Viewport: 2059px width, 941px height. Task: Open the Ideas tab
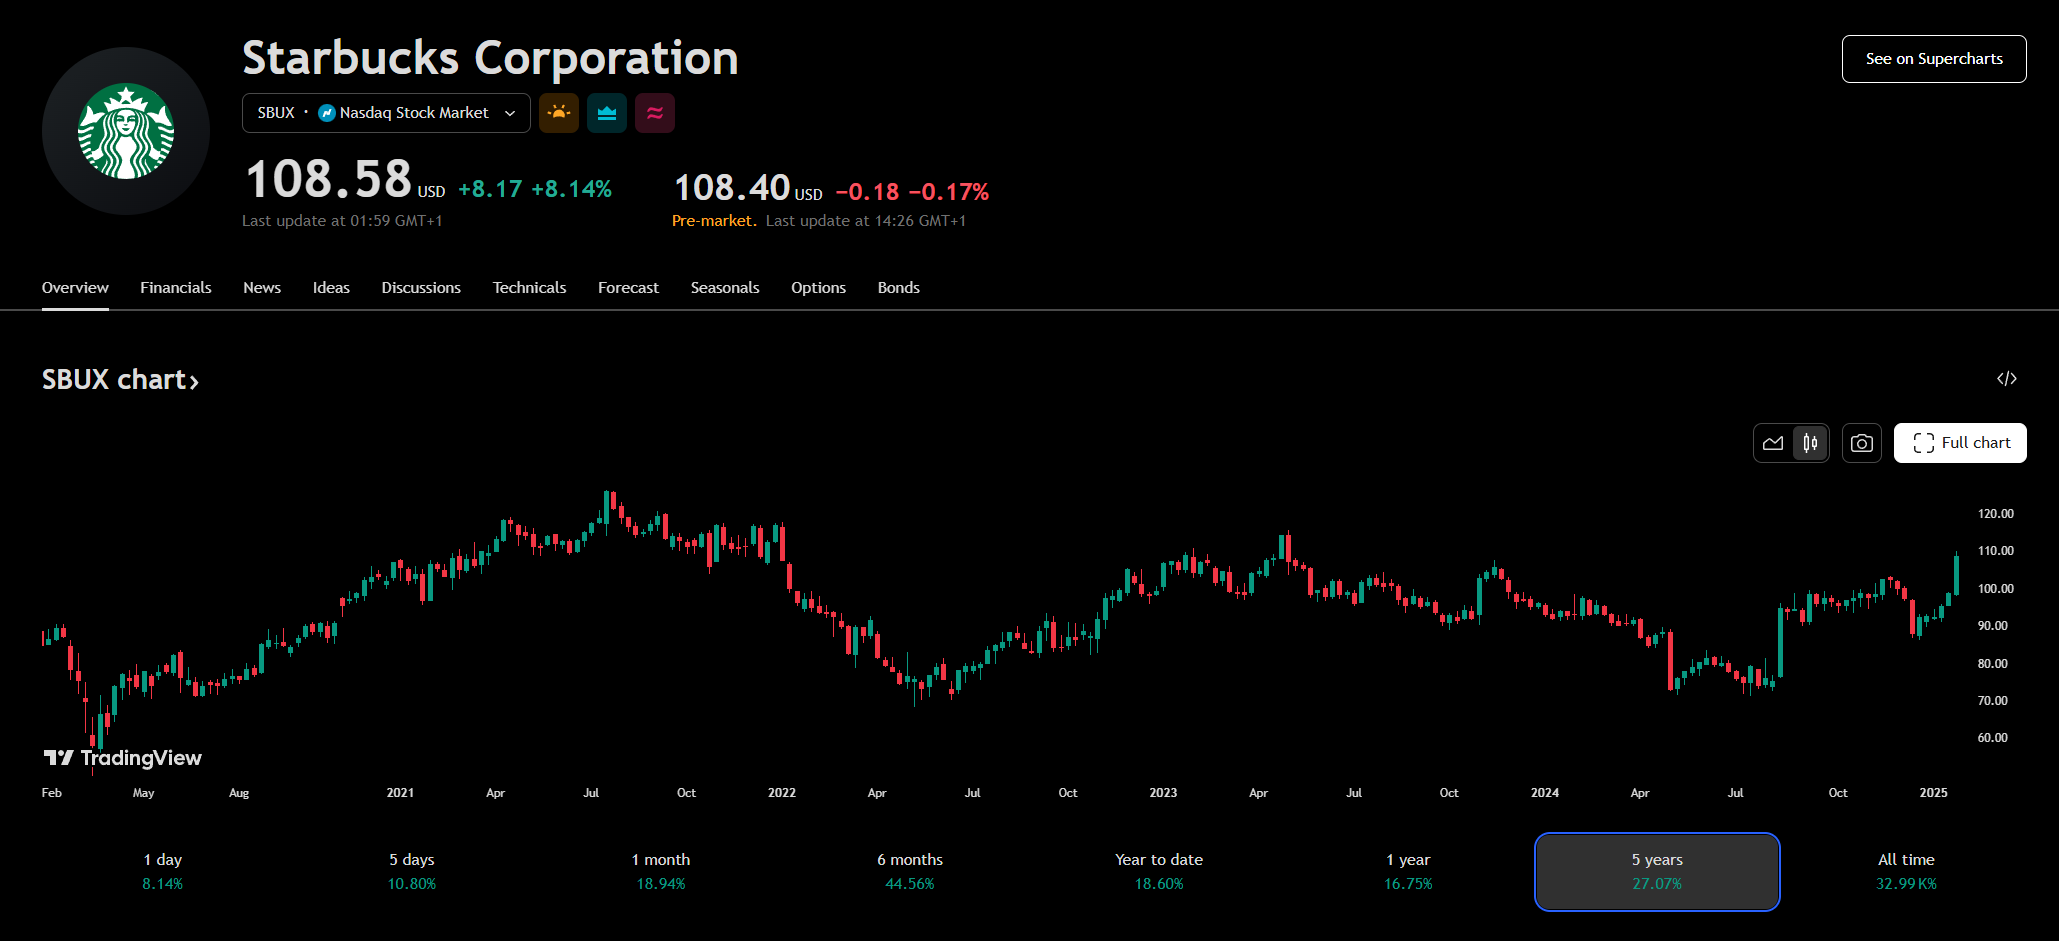tap(331, 288)
